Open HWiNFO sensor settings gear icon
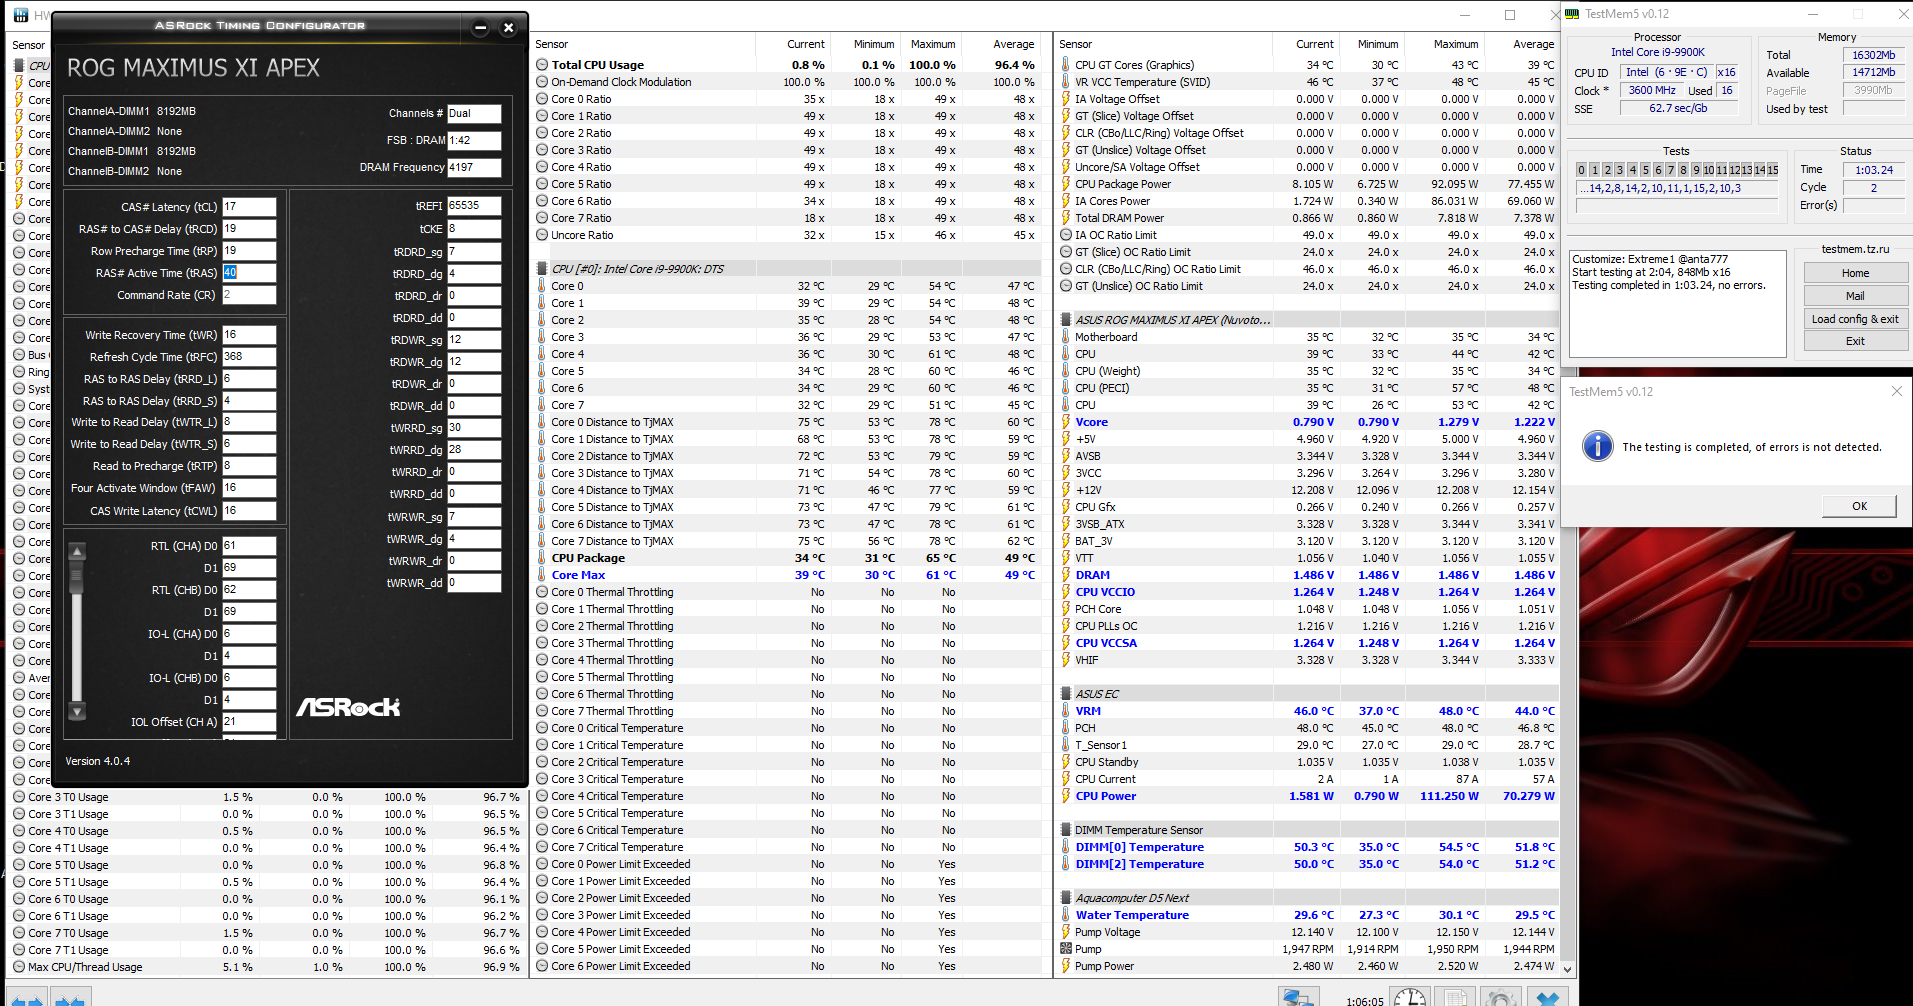The width and height of the screenshot is (1913, 1006). coord(1500,997)
